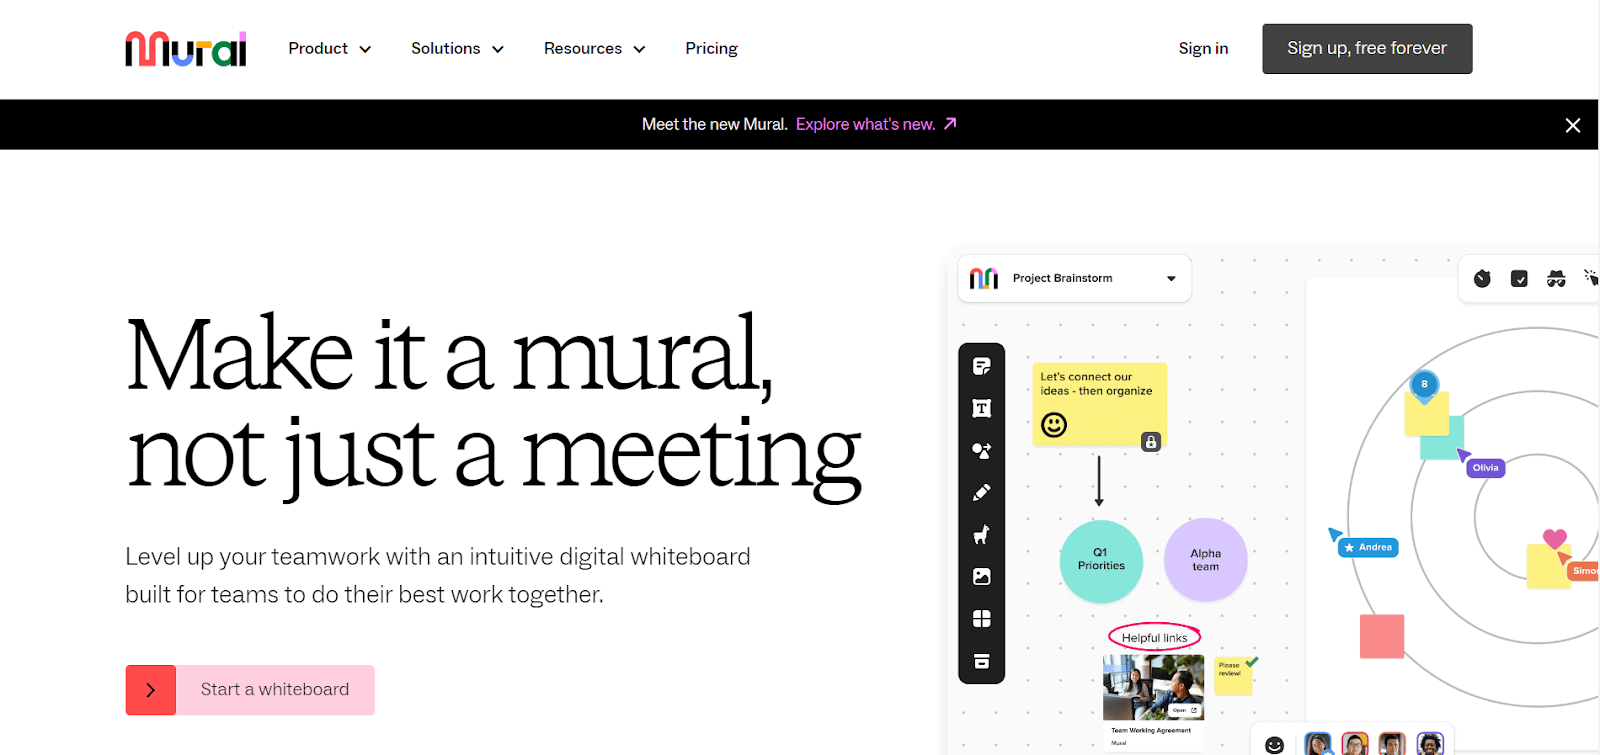Select the Q1 Priorities teal circle
The width and height of the screenshot is (1600, 755).
coord(1101,561)
